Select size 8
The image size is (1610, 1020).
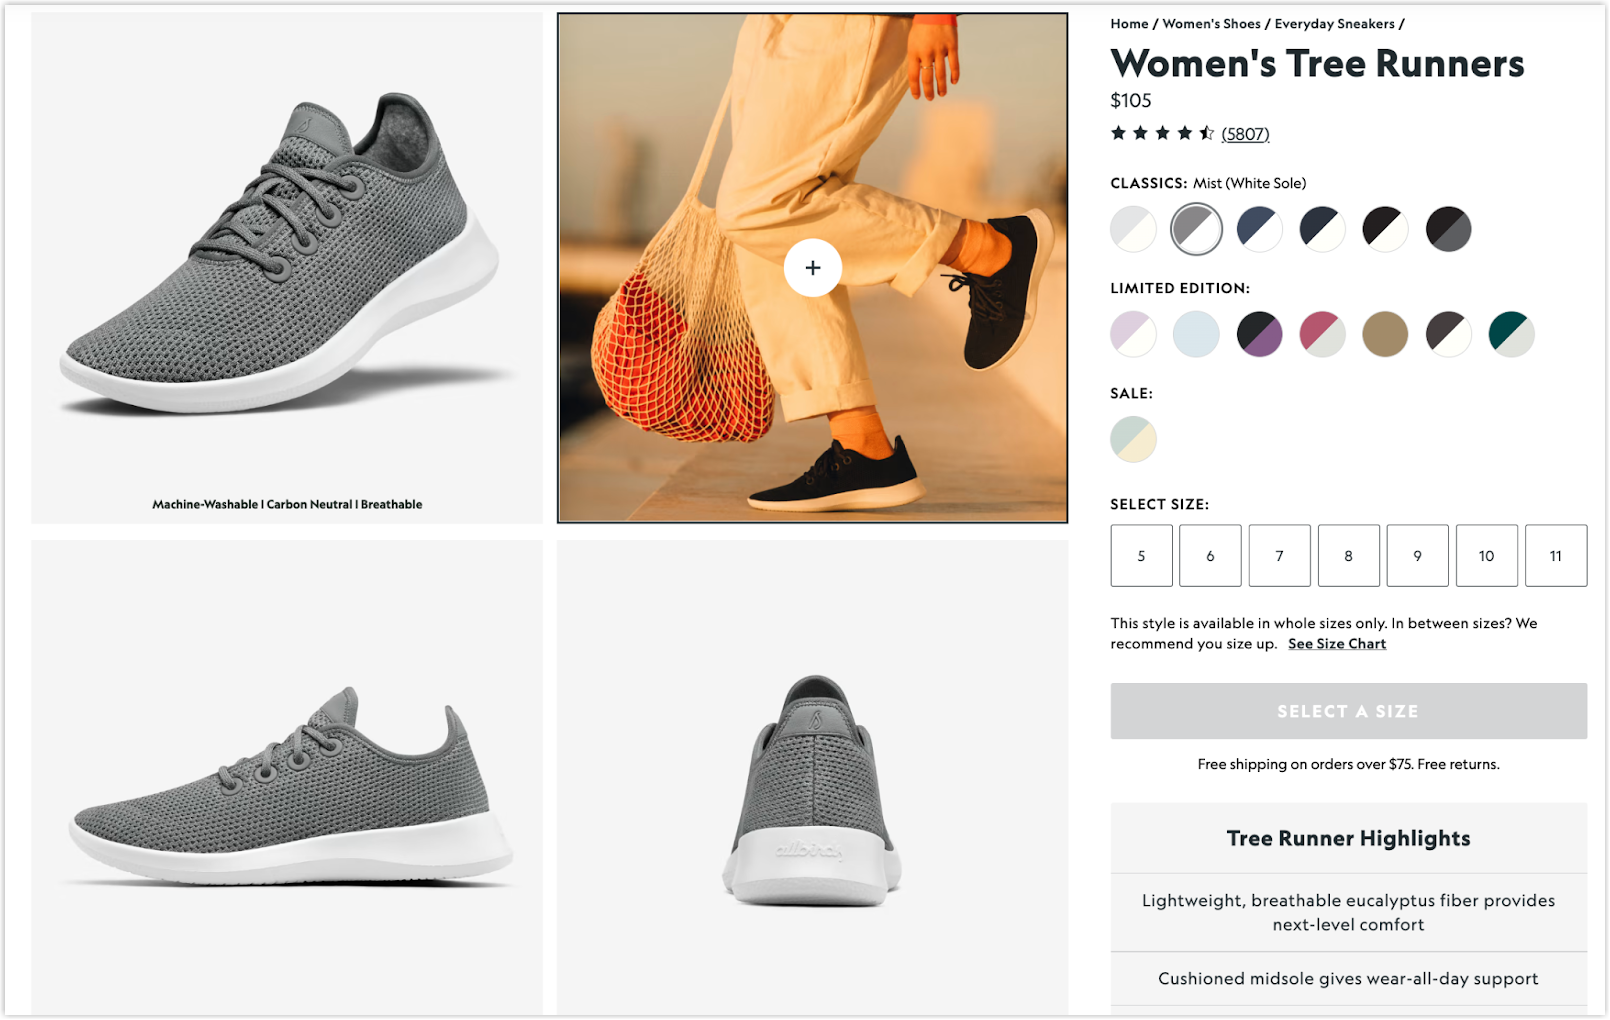click(1348, 556)
